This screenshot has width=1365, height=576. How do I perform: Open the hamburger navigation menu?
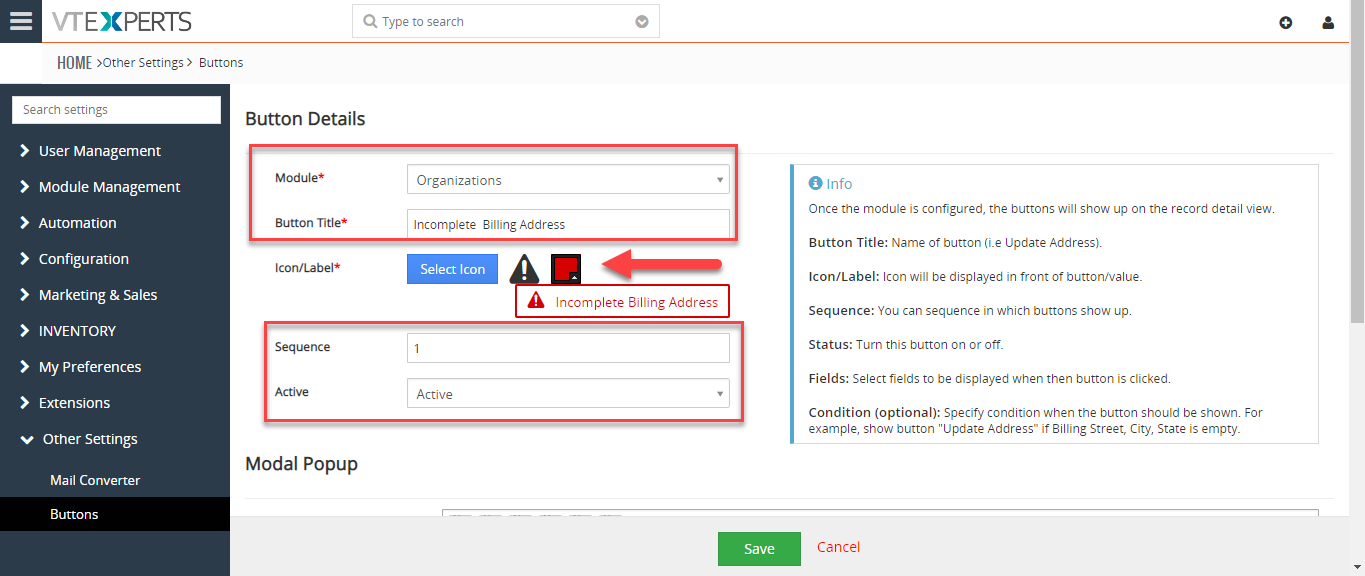tap(21, 21)
